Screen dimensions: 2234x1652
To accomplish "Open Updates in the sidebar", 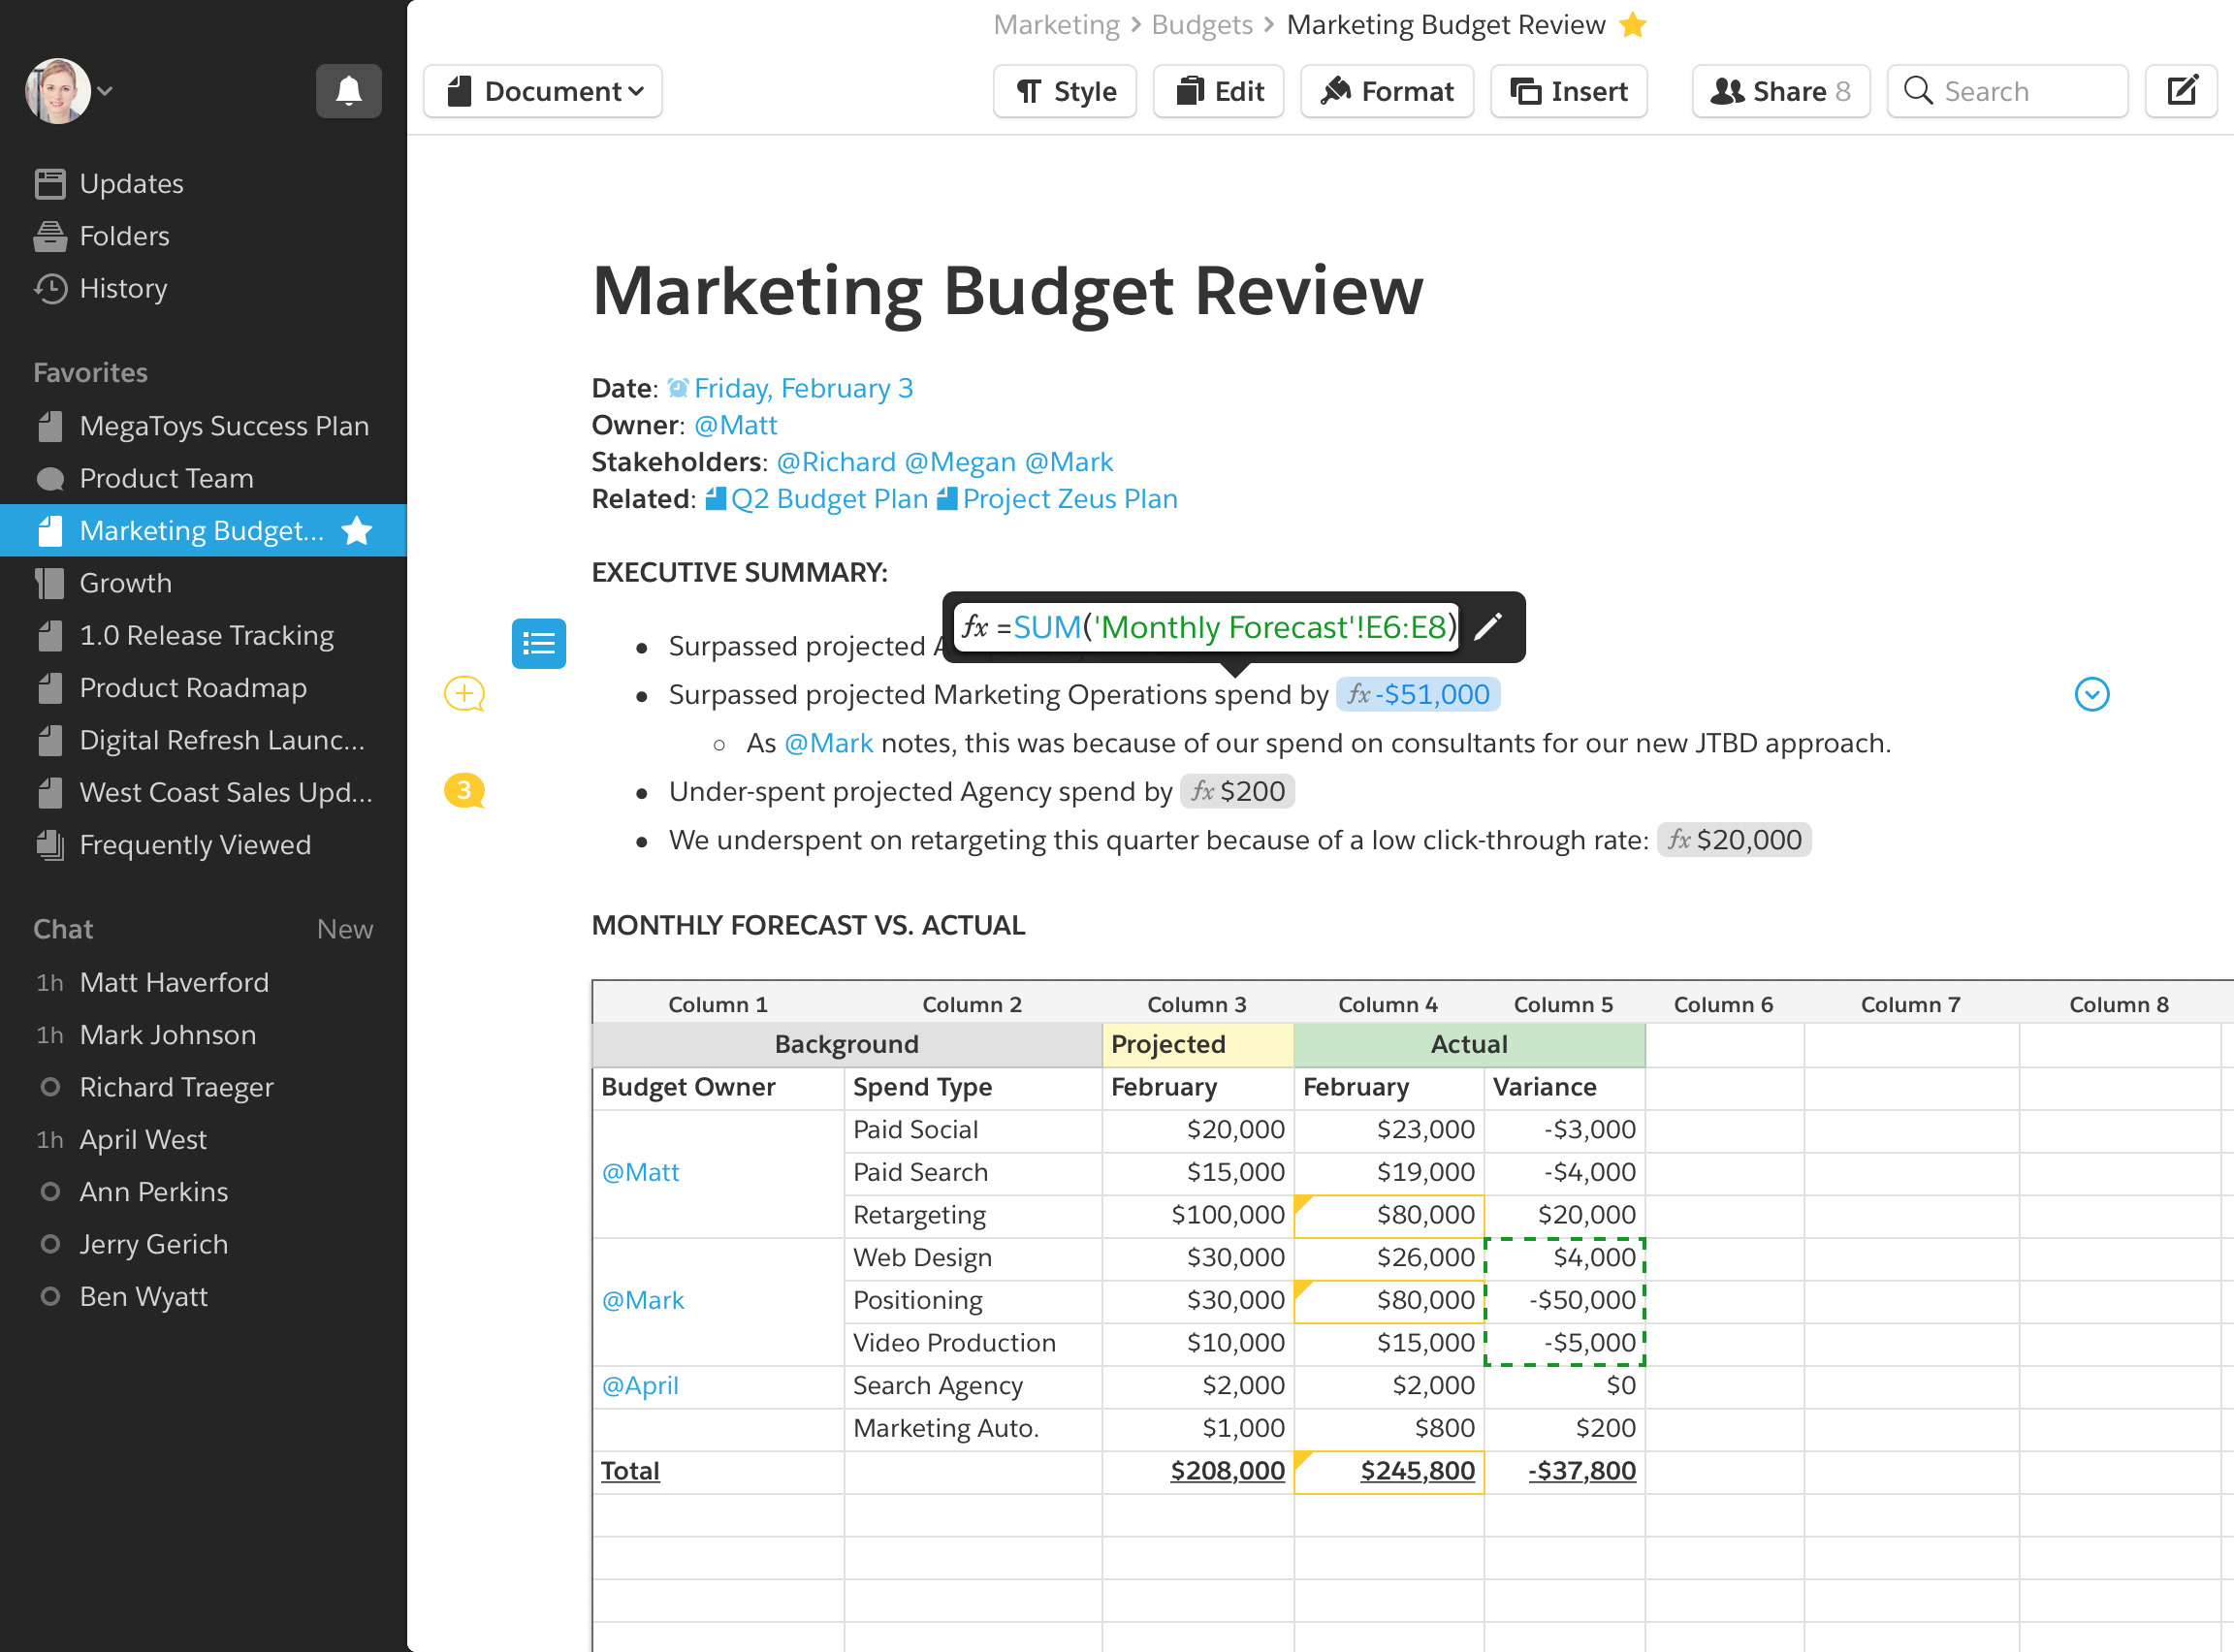I will [131, 184].
